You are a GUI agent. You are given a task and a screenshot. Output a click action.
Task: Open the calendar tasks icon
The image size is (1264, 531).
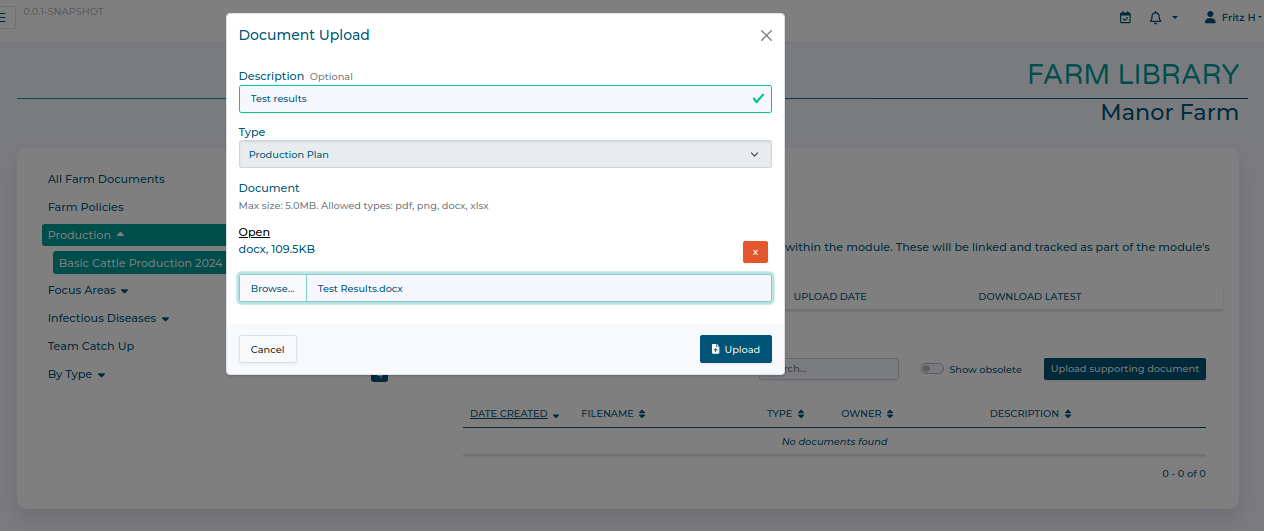[x=1125, y=17]
